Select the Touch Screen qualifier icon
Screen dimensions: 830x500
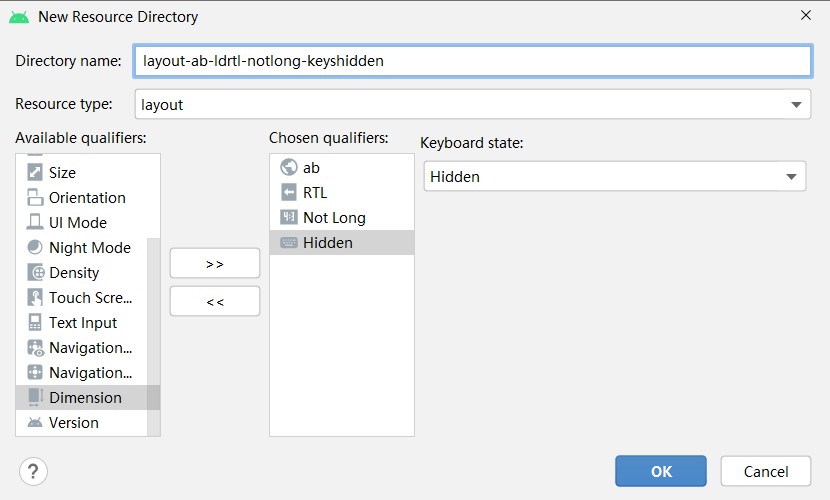35,297
